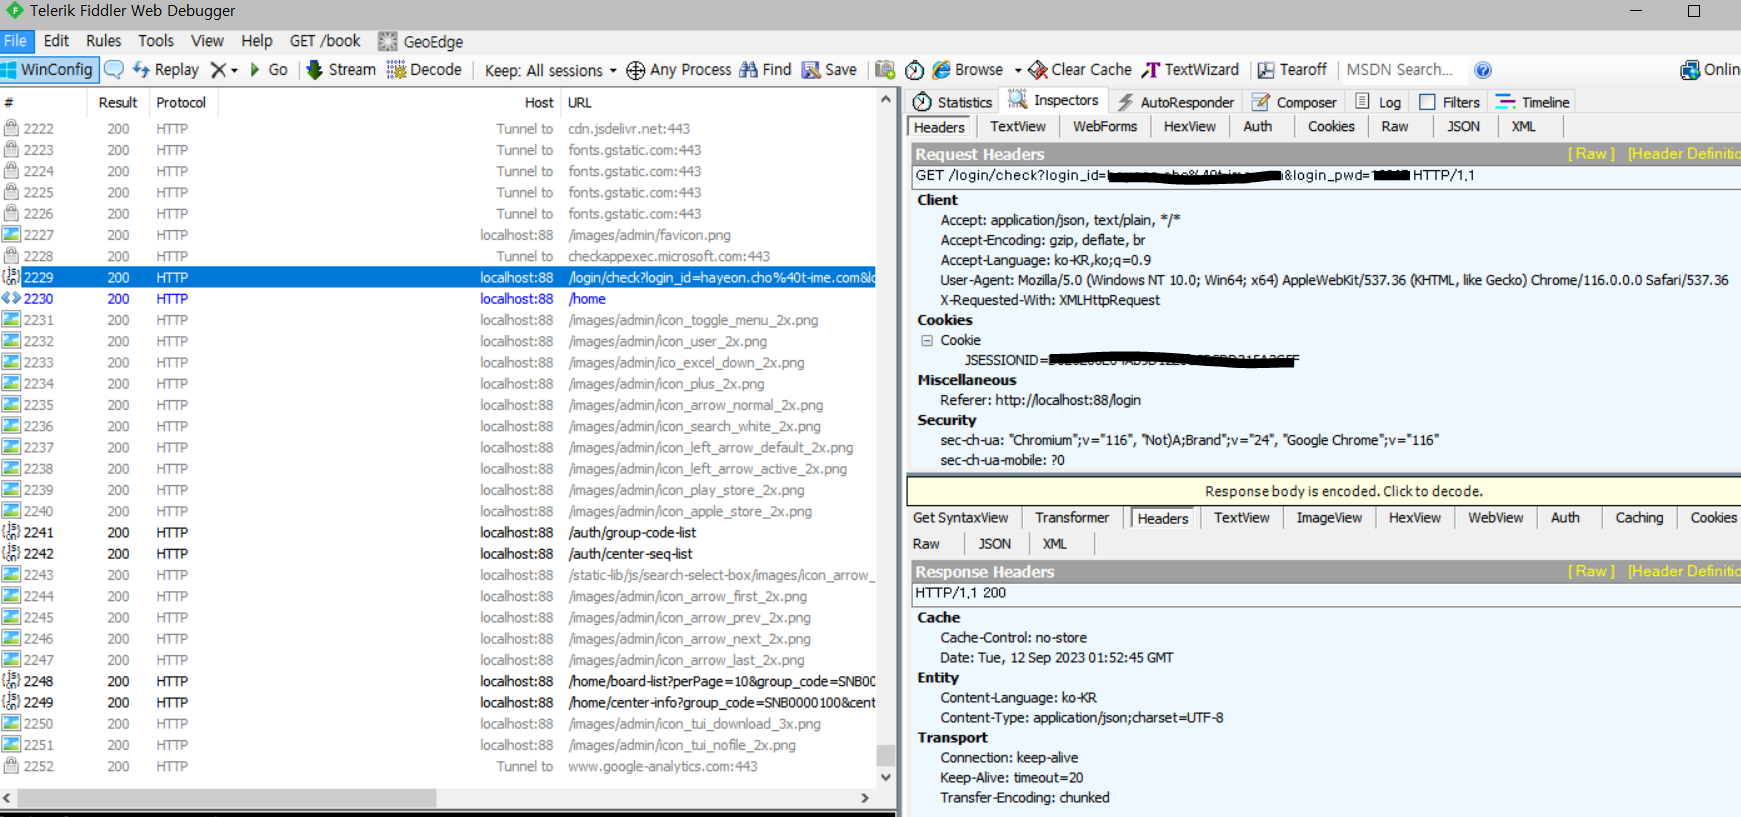This screenshot has width=1741, height=817.
Task: Select response Caching tab
Action: coord(1639,518)
